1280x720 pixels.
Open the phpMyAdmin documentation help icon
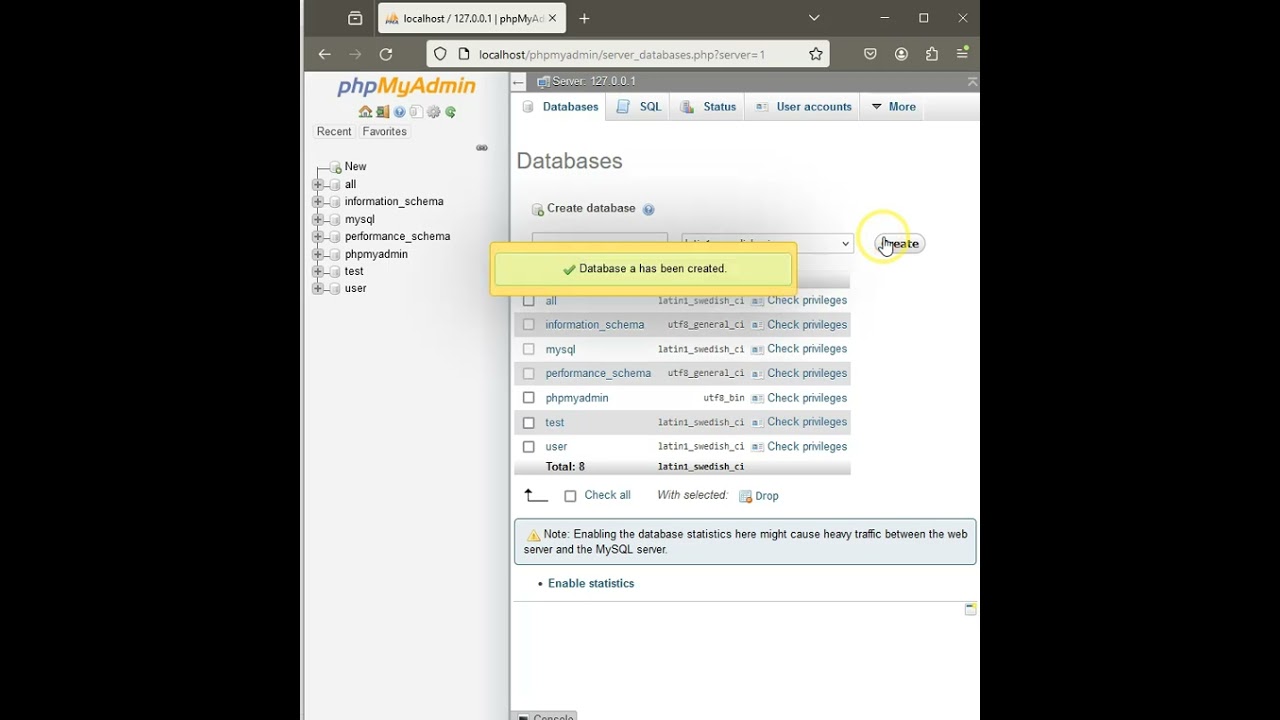(x=399, y=112)
